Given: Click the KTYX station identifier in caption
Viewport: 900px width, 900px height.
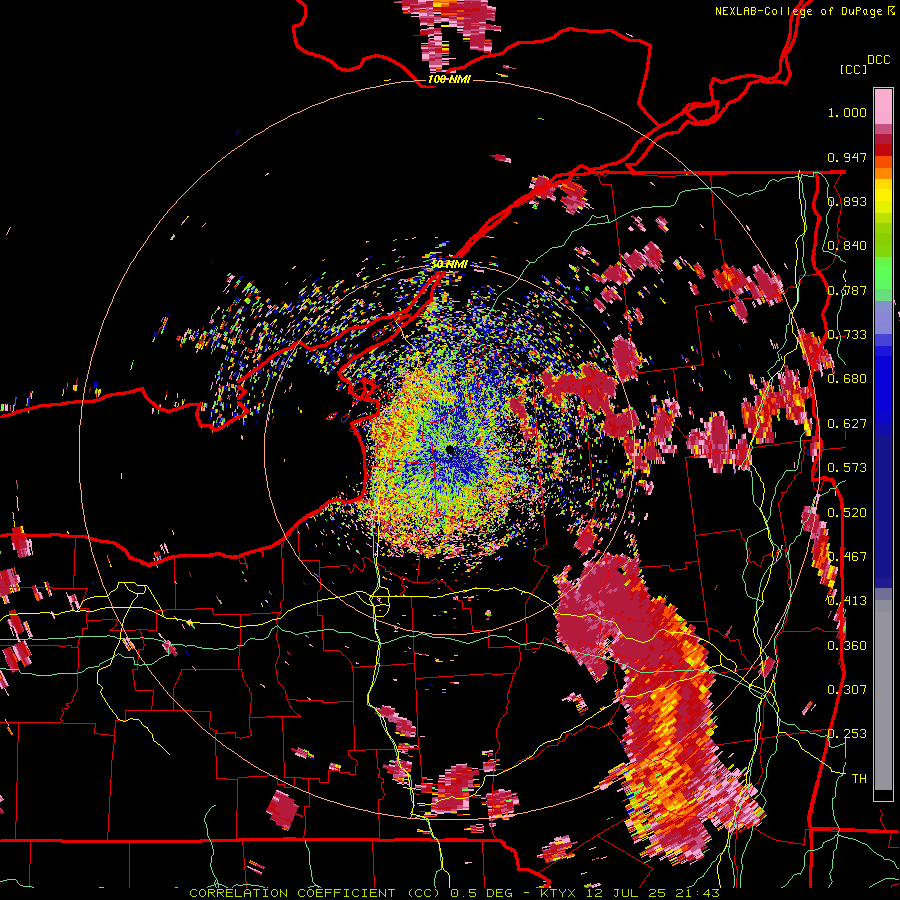Looking at the screenshot, I should [557, 893].
